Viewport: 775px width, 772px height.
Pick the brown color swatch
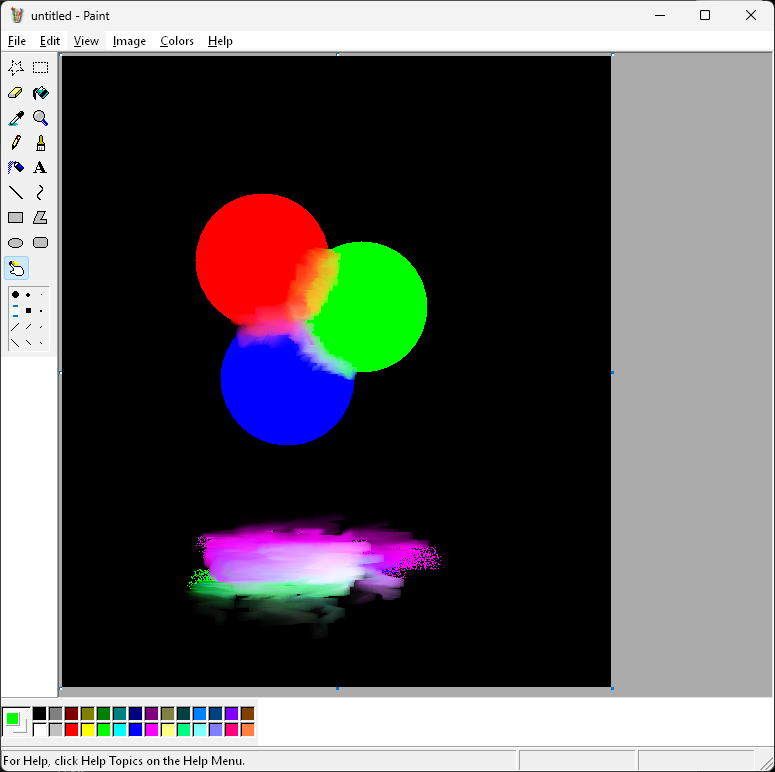(248, 713)
